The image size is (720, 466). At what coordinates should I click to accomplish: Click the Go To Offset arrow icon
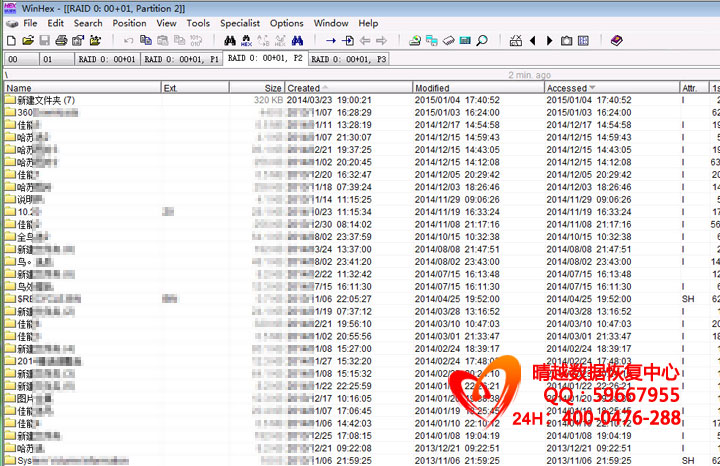[x=331, y=41]
